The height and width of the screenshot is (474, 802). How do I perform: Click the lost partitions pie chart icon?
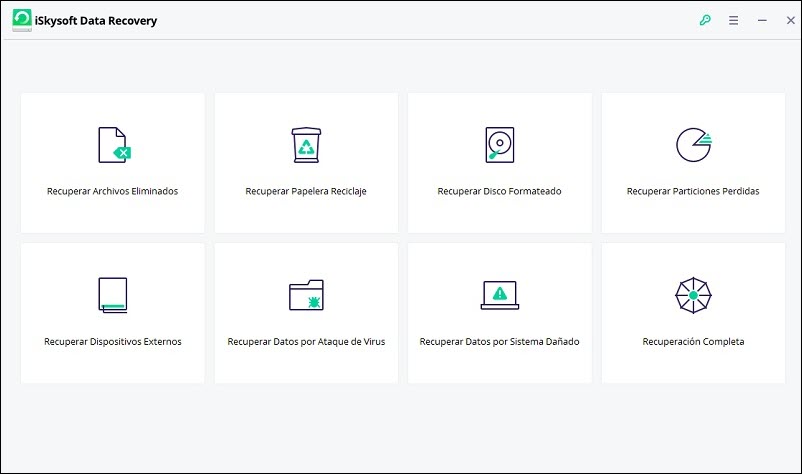(692, 145)
